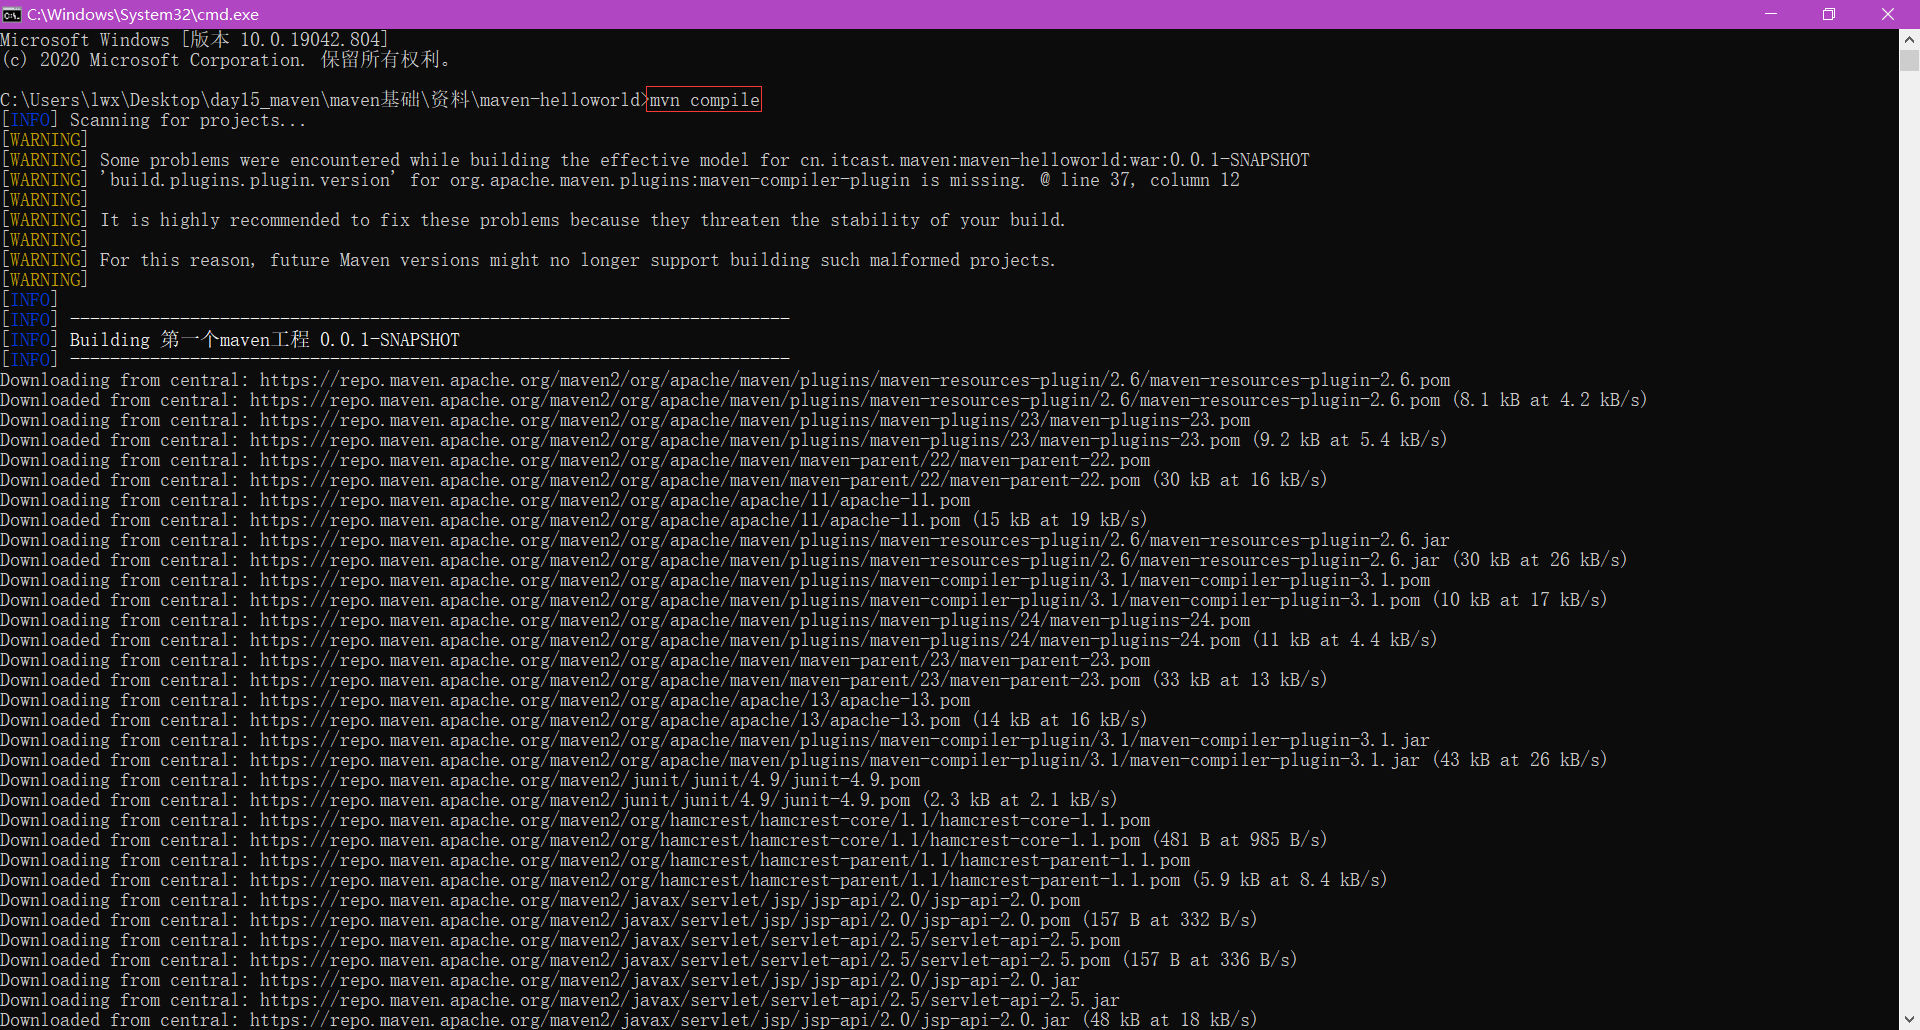Minimize the cmd.exe window
This screenshot has height=1030, width=1920.
point(1771,14)
